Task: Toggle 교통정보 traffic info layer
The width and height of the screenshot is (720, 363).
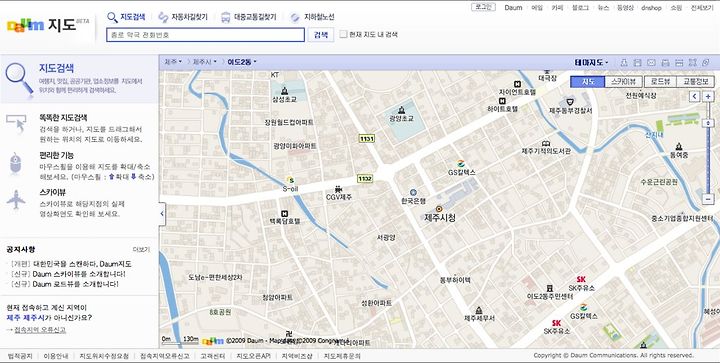Action: [x=695, y=82]
